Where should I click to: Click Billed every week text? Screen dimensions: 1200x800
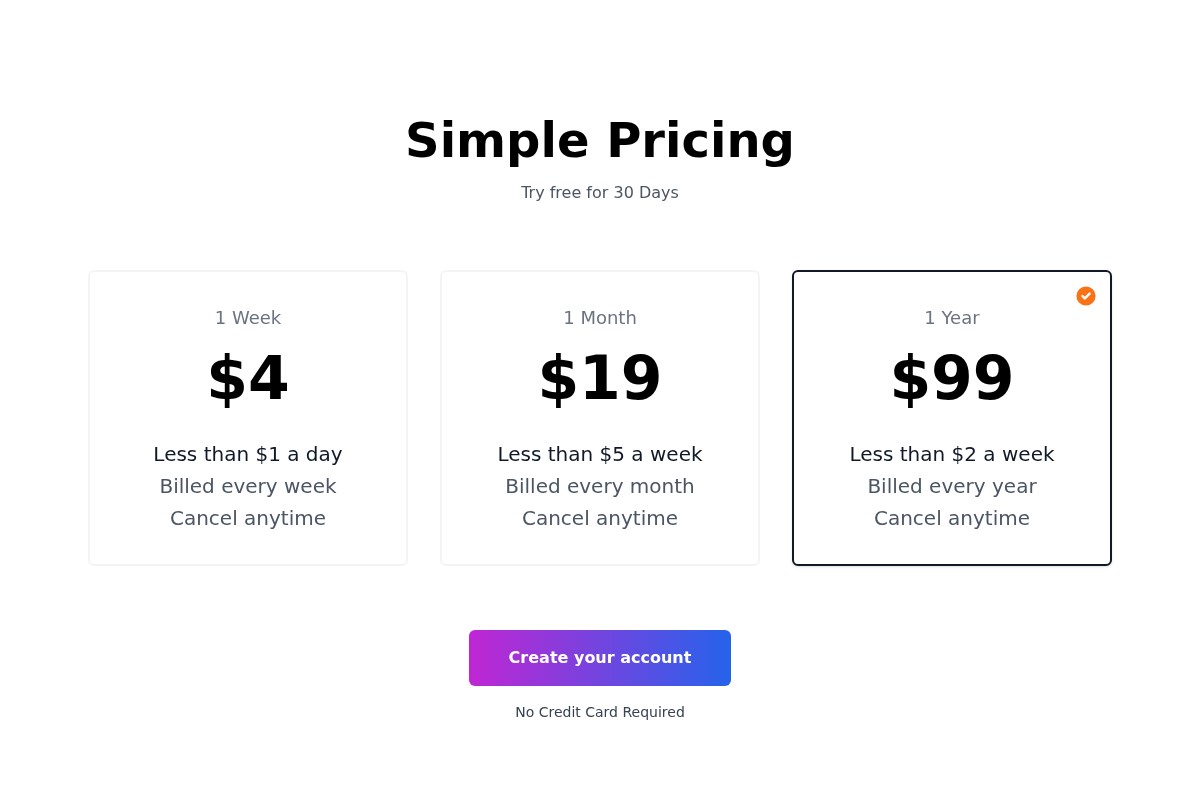pyautogui.click(x=248, y=486)
